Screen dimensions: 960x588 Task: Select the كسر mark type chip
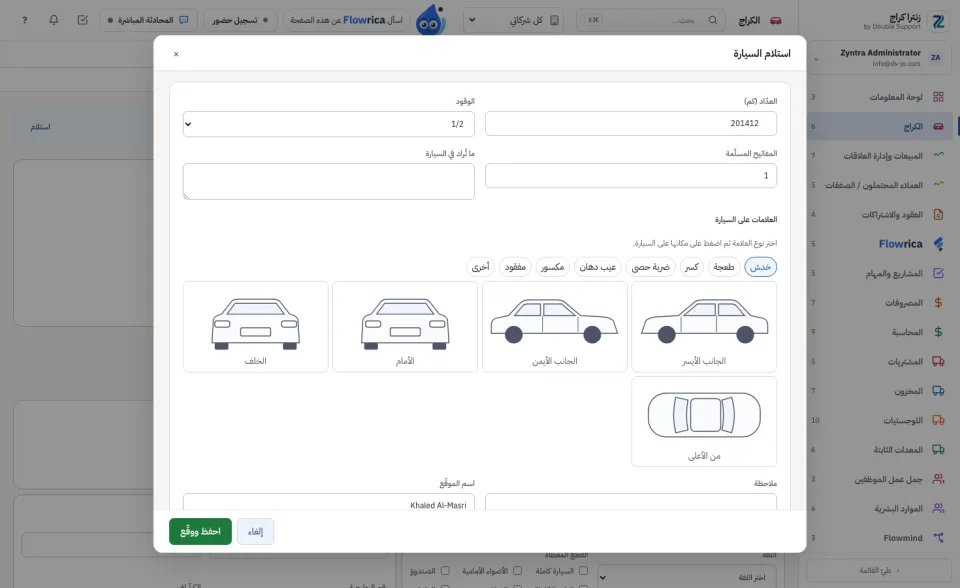(x=692, y=267)
